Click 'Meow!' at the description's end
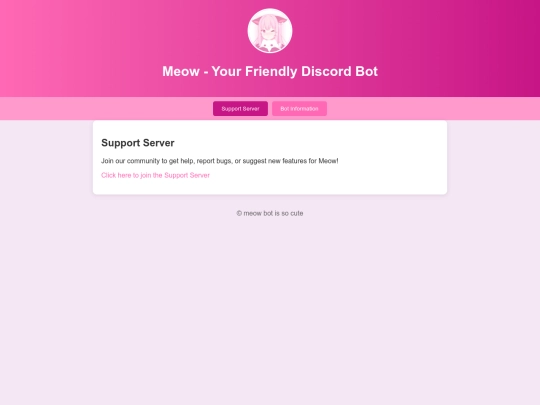This screenshot has width=540, height=405. coord(328,161)
